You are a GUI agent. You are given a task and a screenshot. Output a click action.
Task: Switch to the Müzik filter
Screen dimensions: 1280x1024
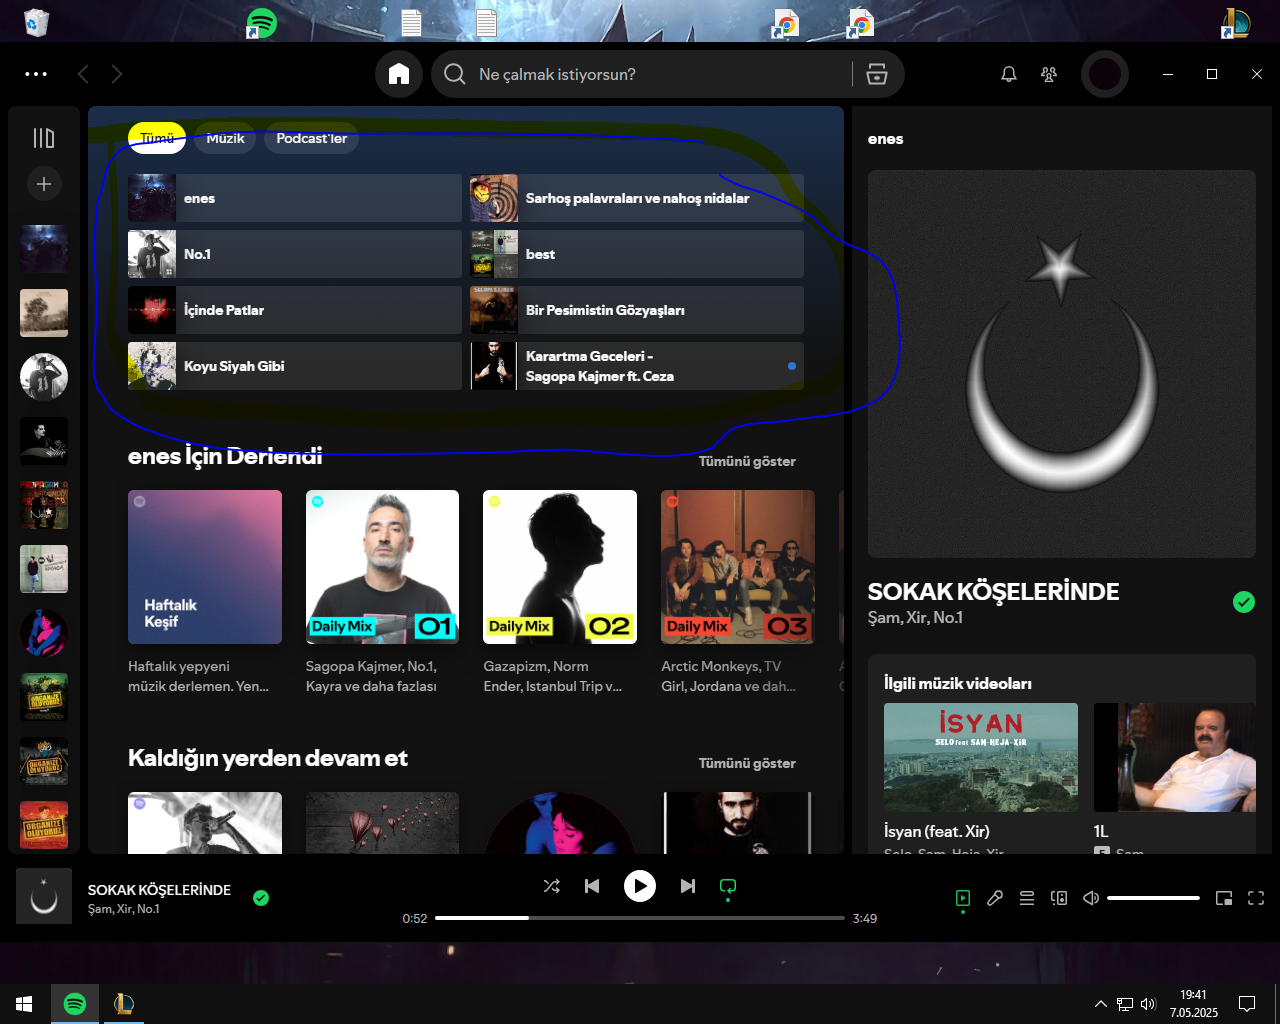(x=225, y=138)
